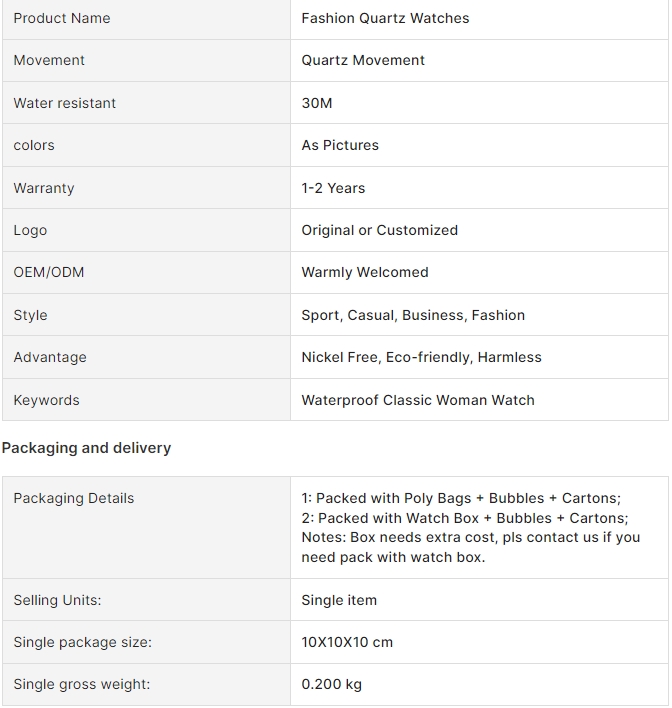
Task: Click the Original or Customized logo value
Action: click(x=379, y=230)
